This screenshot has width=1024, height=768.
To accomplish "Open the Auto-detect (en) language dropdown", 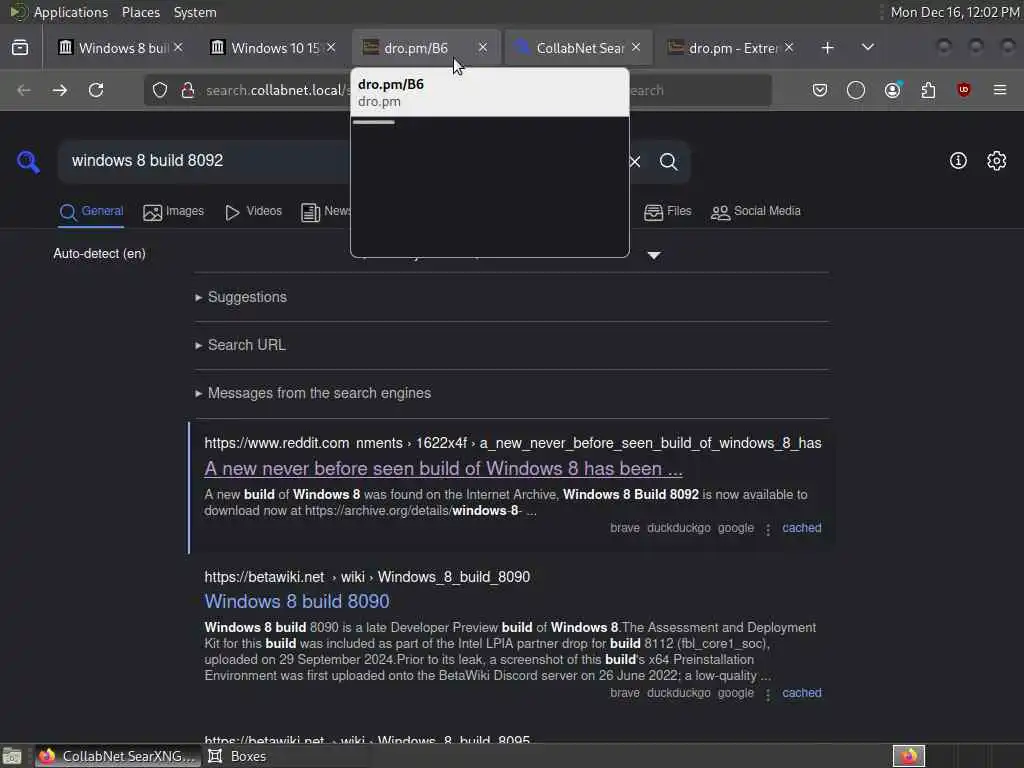I will tap(99, 253).
